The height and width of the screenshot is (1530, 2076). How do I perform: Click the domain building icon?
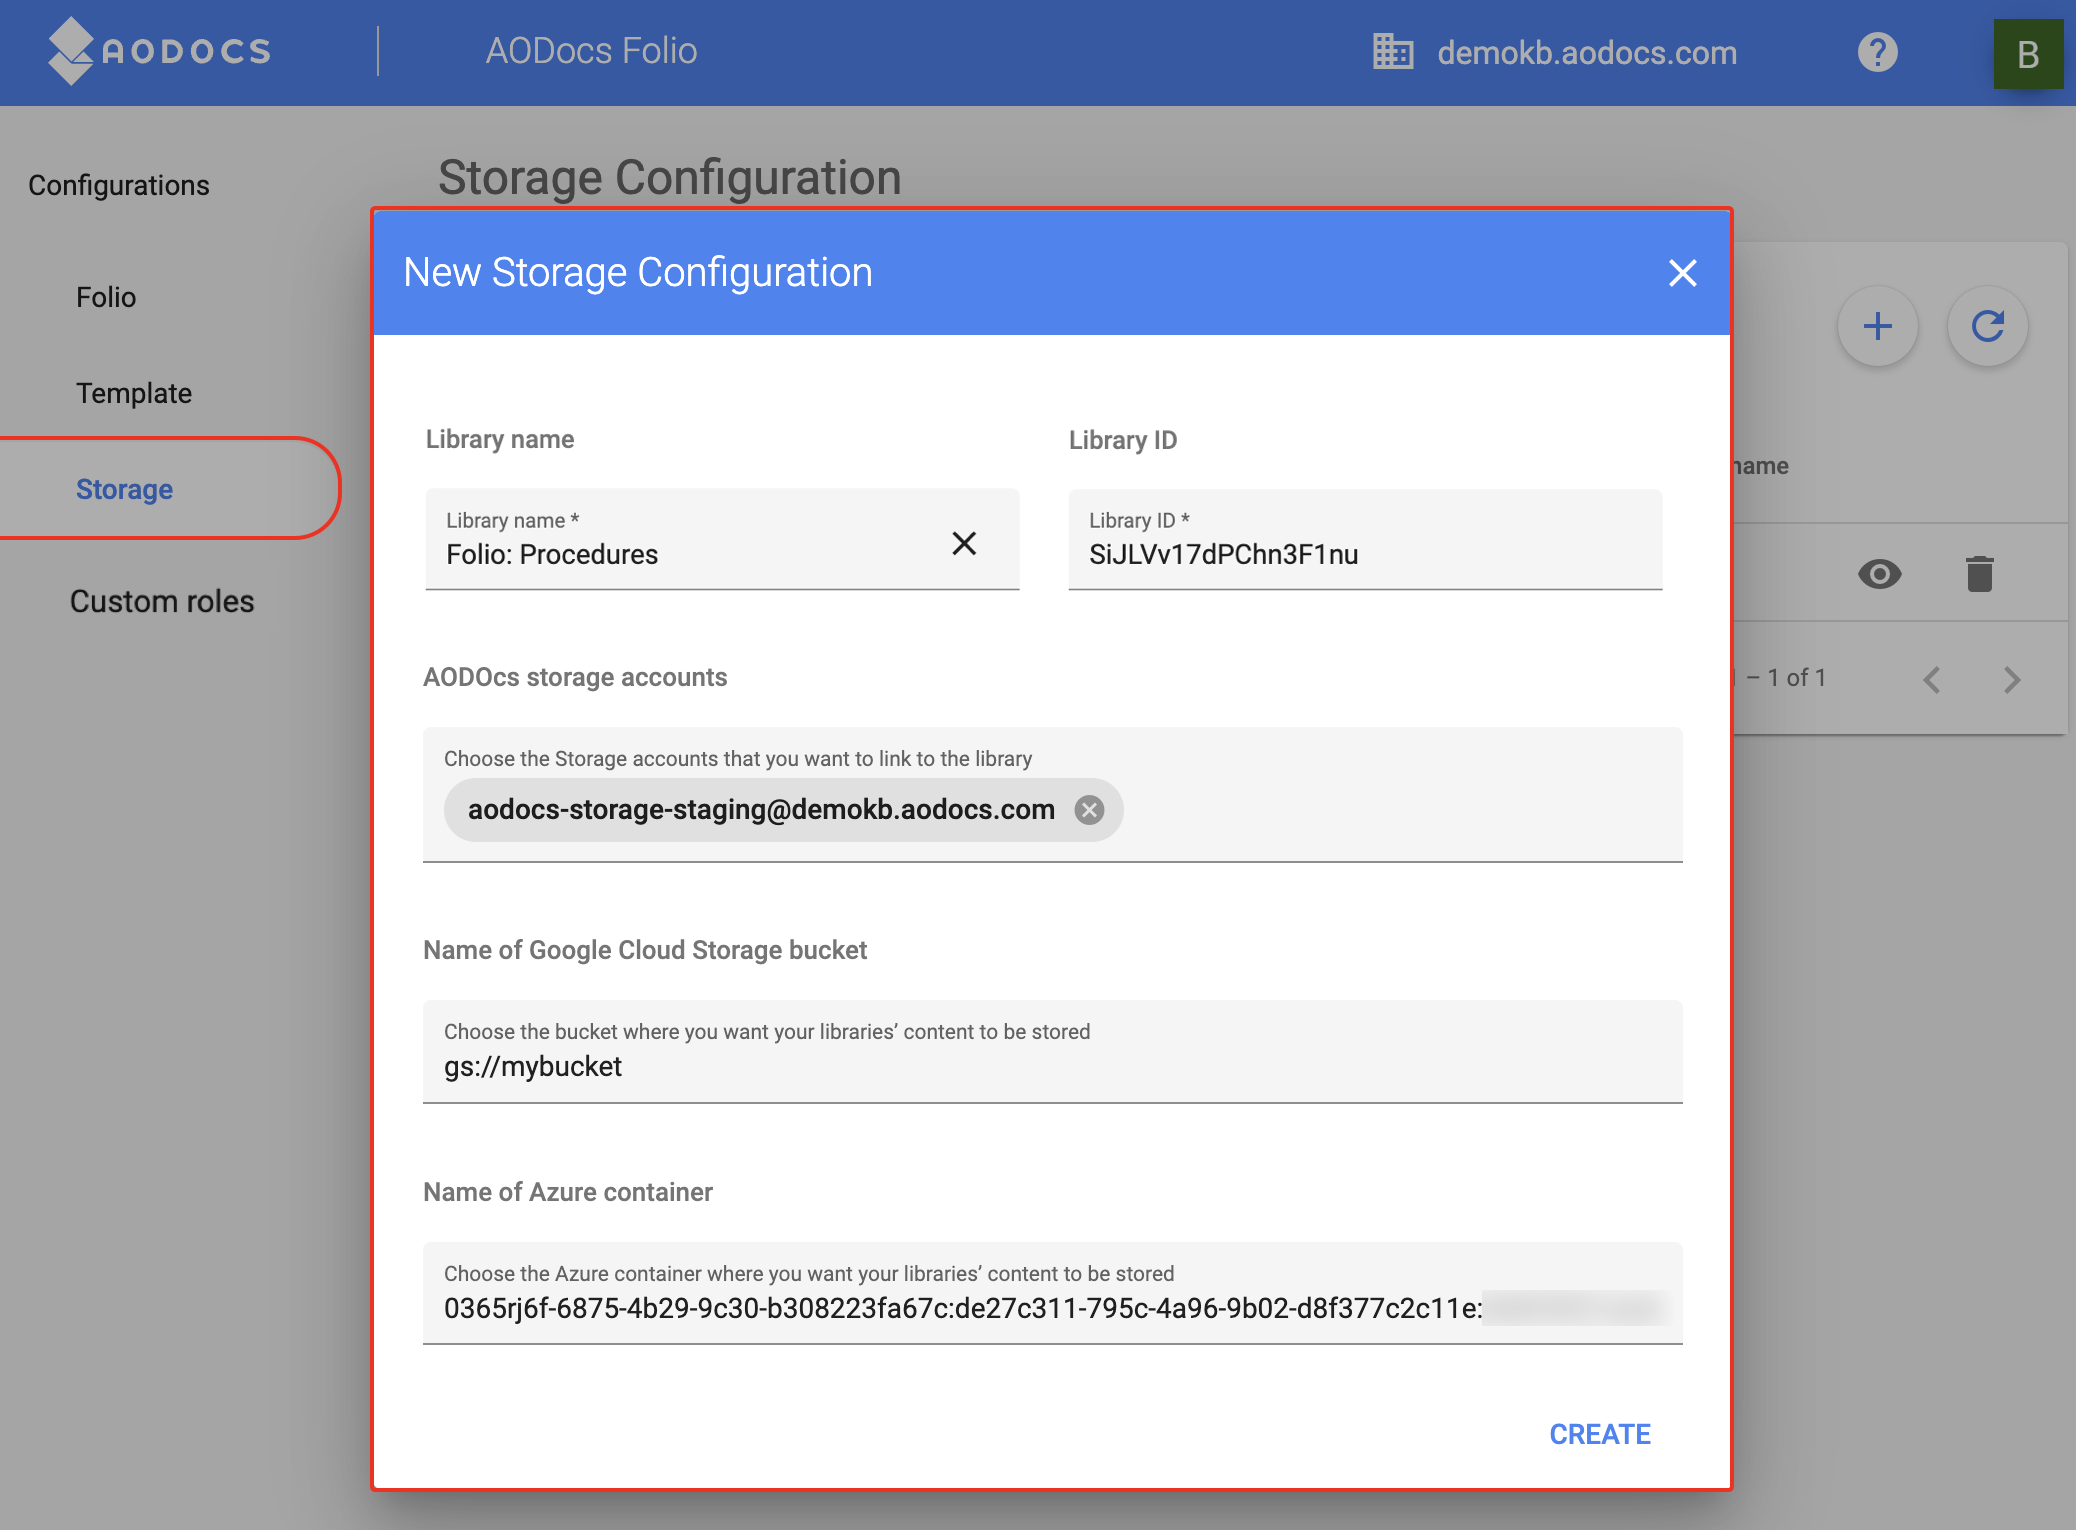(1392, 52)
